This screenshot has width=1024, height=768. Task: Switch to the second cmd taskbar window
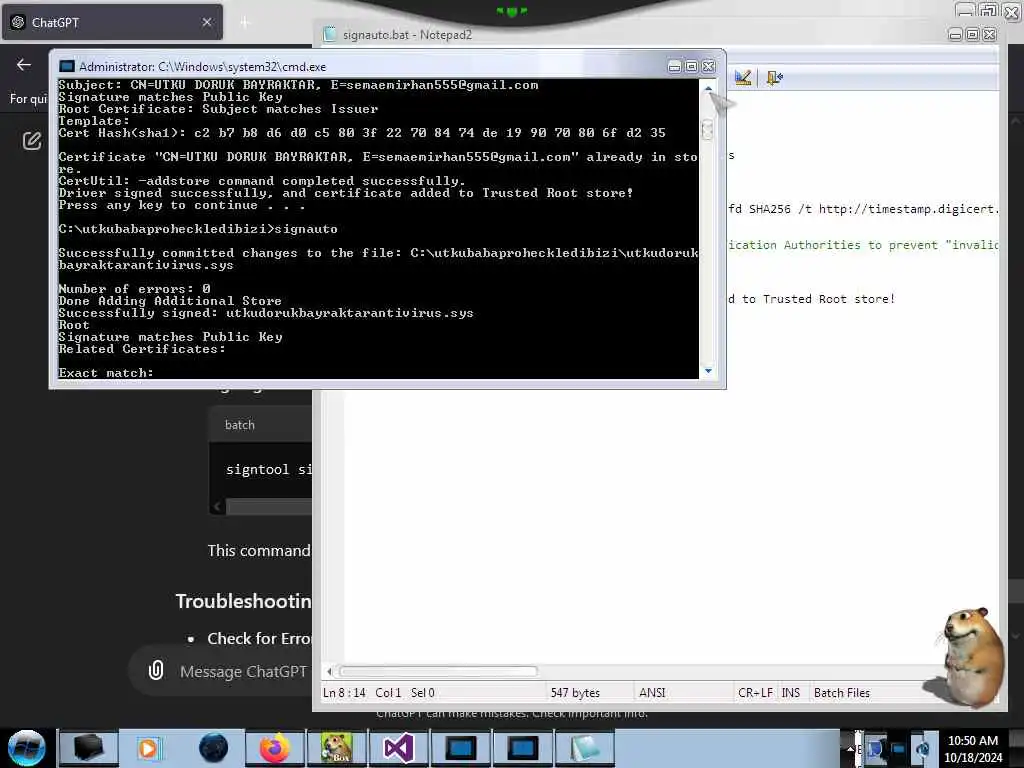[x=522, y=748]
